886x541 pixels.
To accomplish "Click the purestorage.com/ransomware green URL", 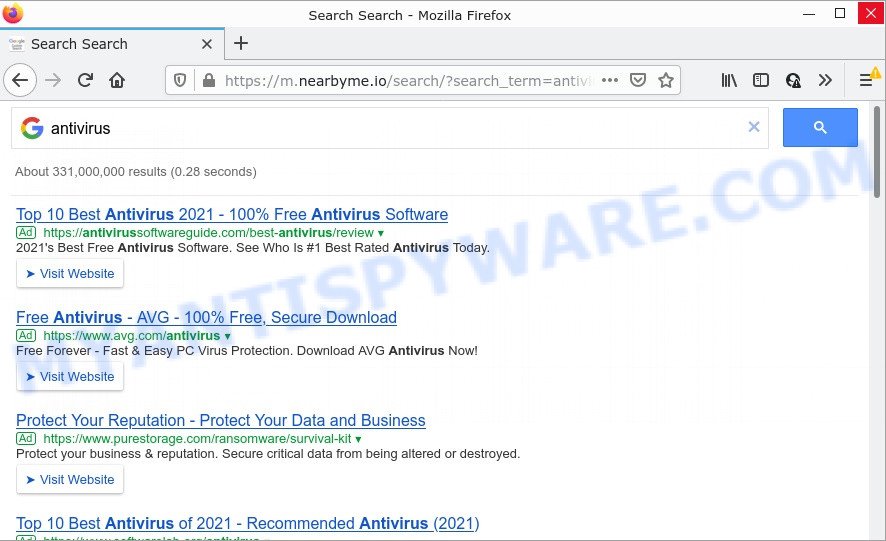I will click(x=197, y=439).
